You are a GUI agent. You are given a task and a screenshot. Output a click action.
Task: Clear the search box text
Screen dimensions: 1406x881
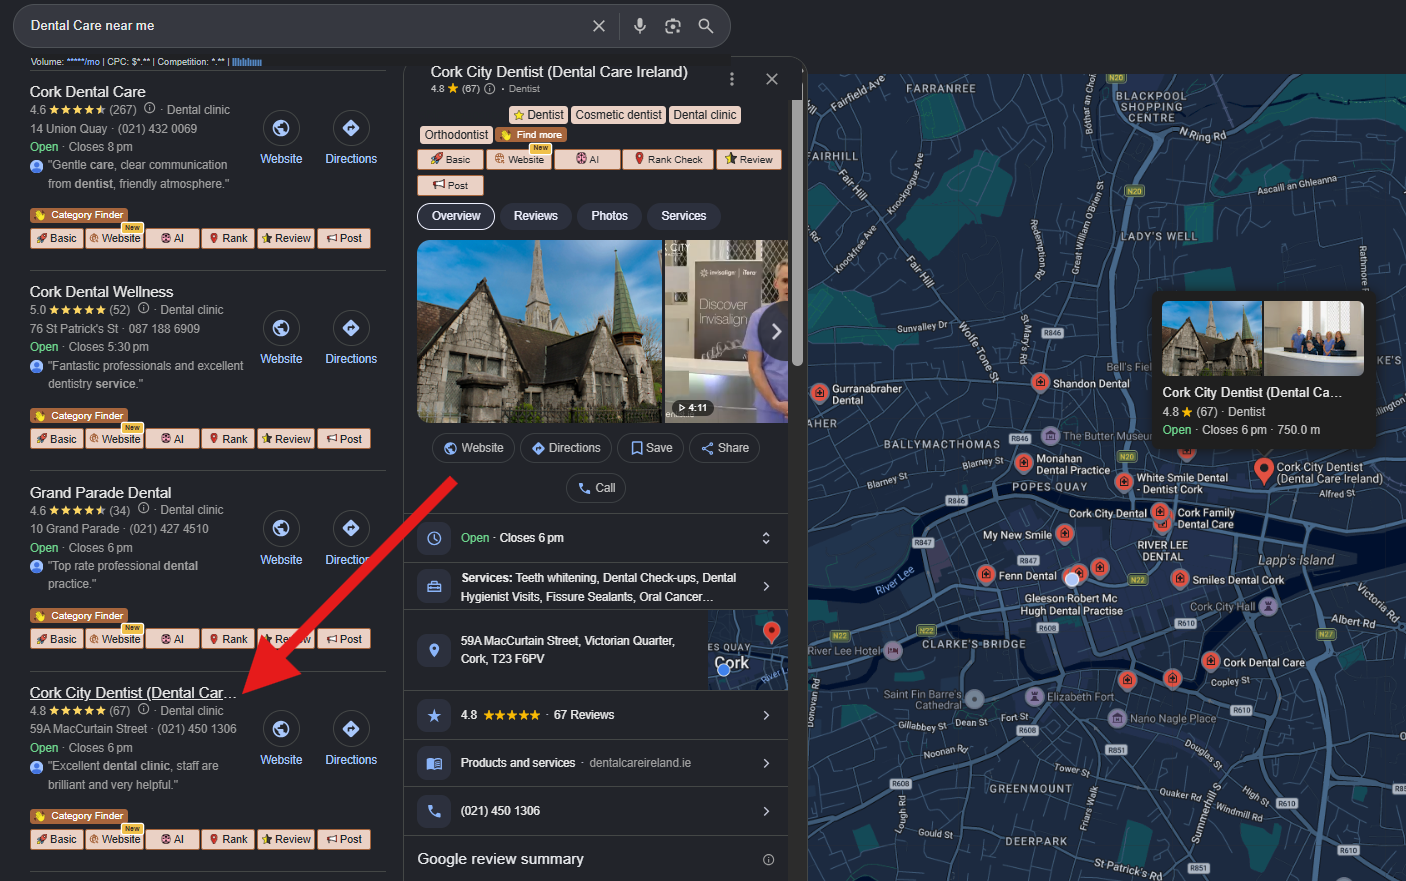[599, 26]
